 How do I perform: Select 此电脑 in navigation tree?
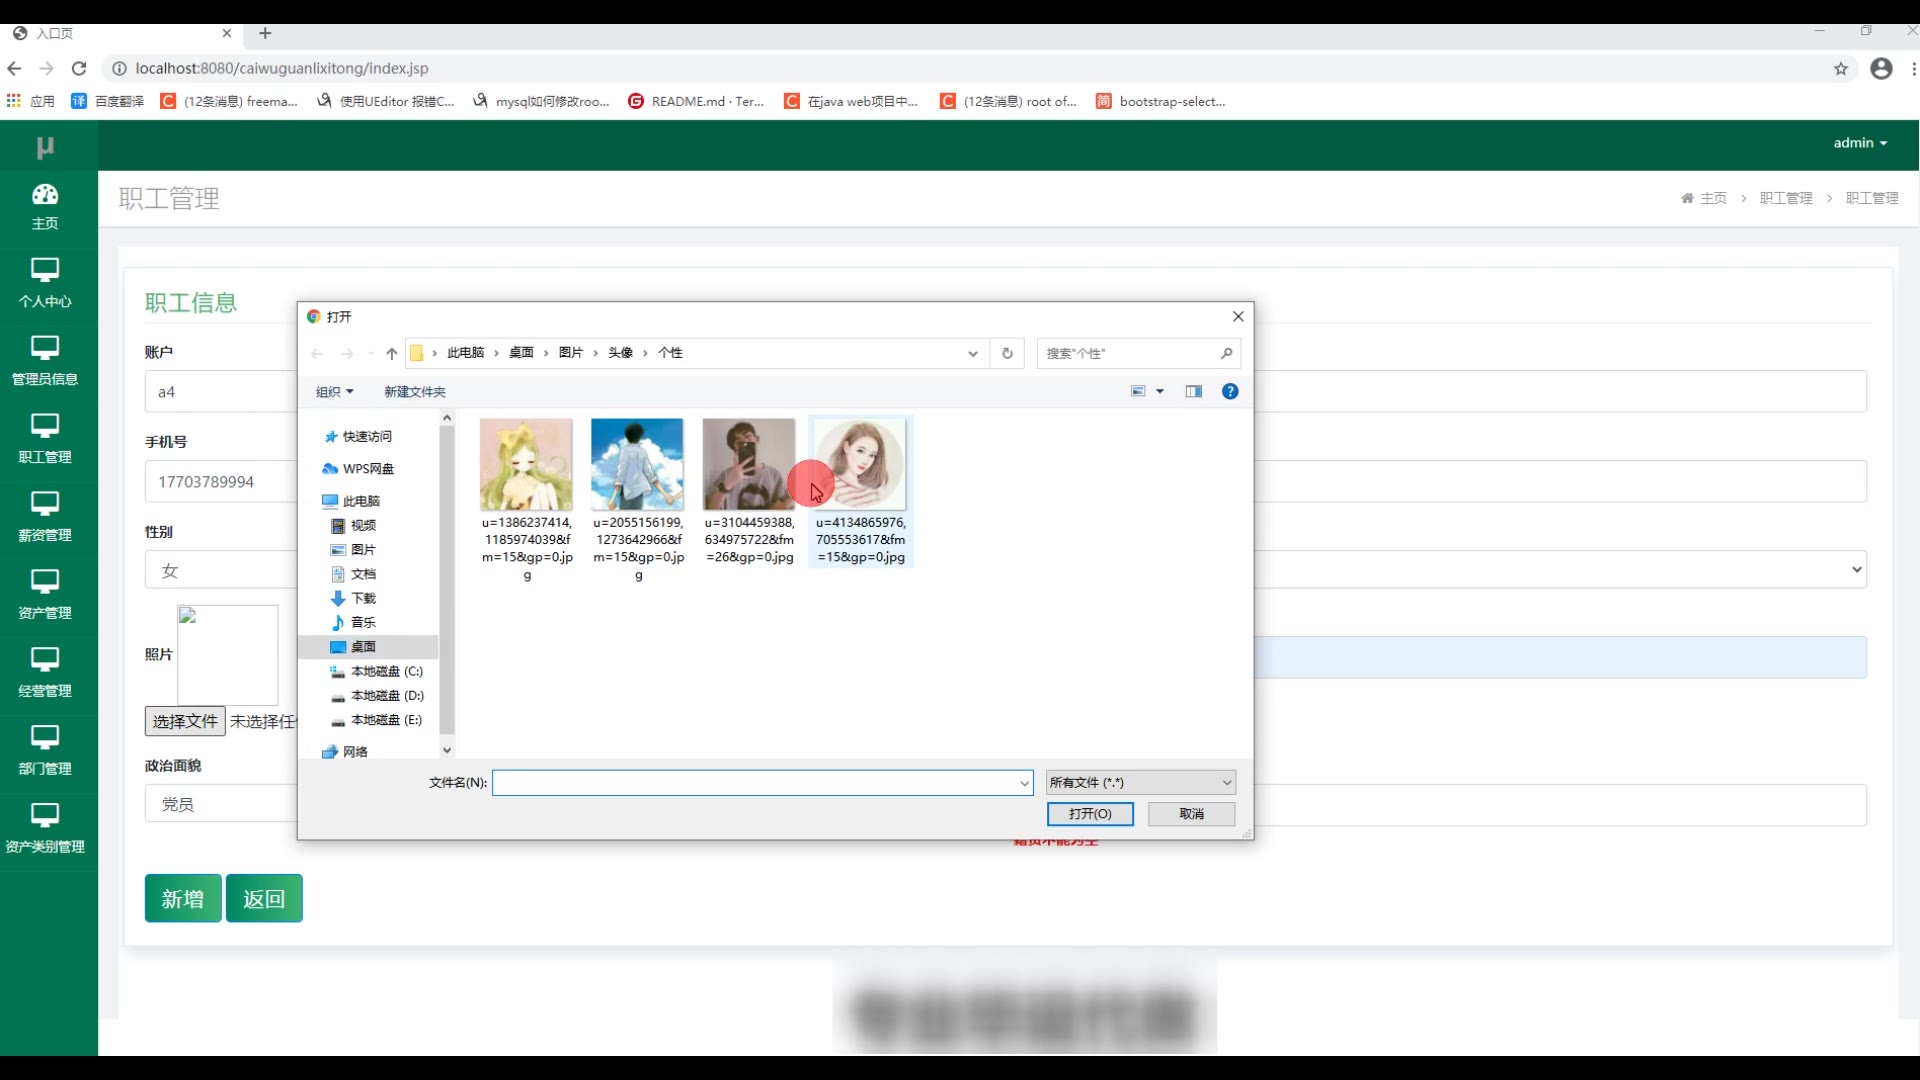(x=351, y=501)
